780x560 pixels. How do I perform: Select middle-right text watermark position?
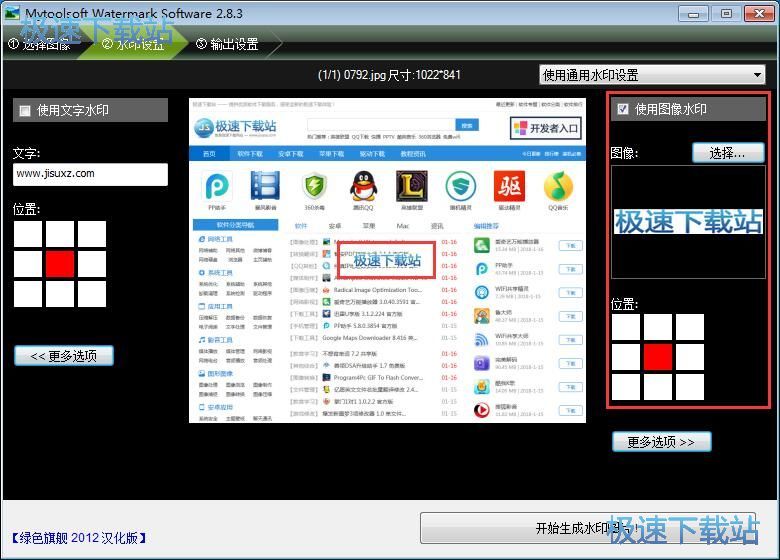click(92, 264)
